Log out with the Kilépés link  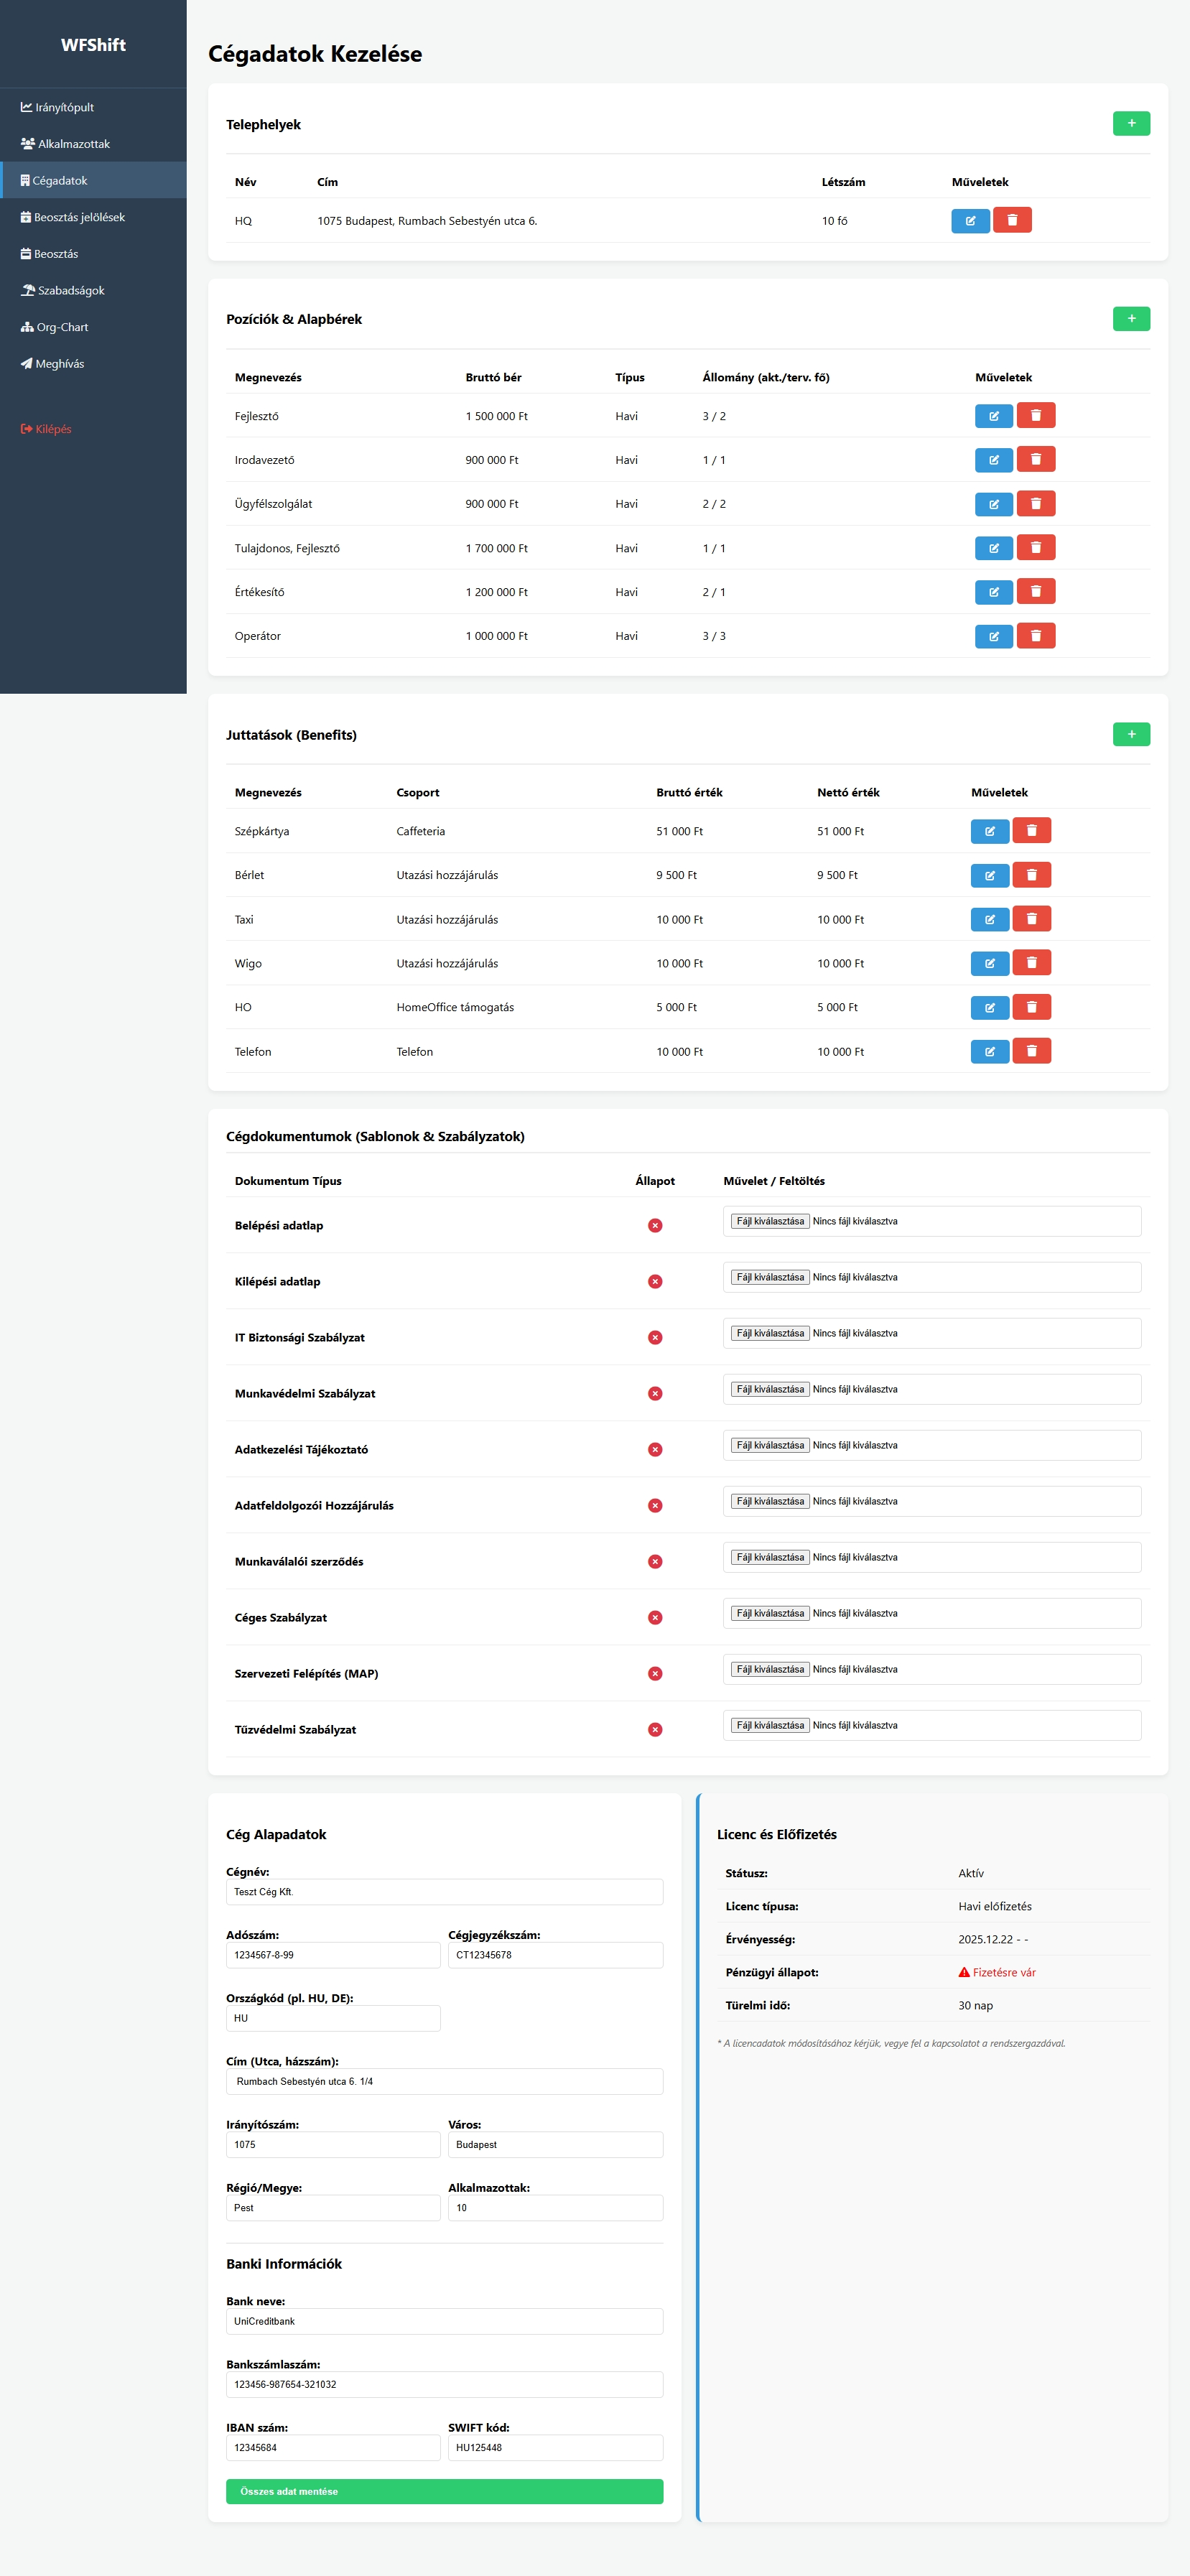[53, 429]
